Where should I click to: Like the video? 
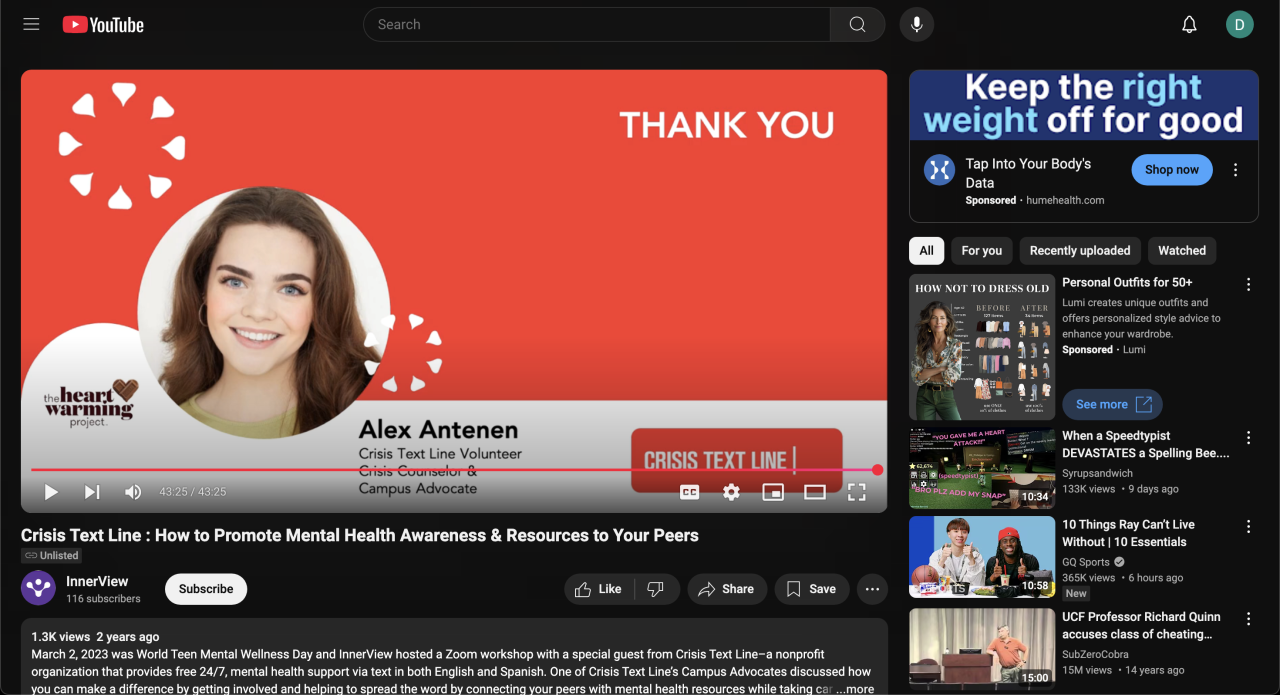point(598,589)
